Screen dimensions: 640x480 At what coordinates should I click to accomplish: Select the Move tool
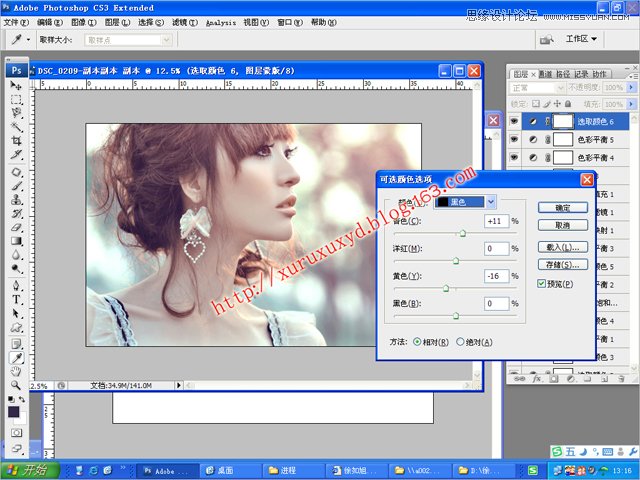click(16, 85)
